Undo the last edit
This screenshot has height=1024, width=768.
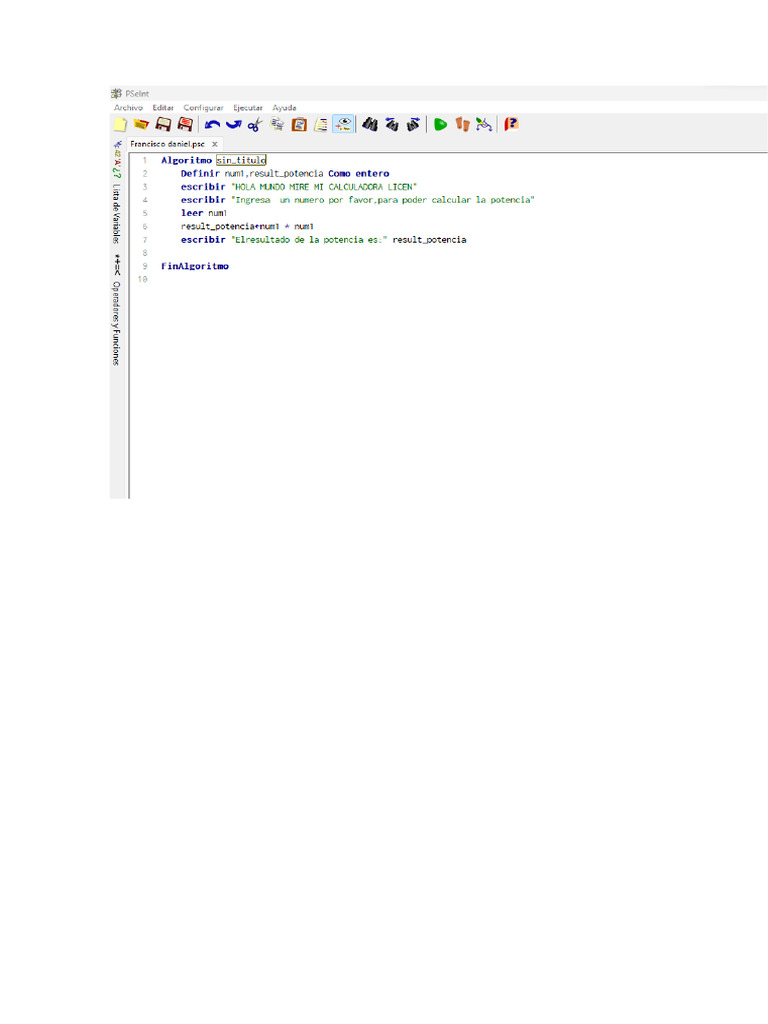[212, 124]
